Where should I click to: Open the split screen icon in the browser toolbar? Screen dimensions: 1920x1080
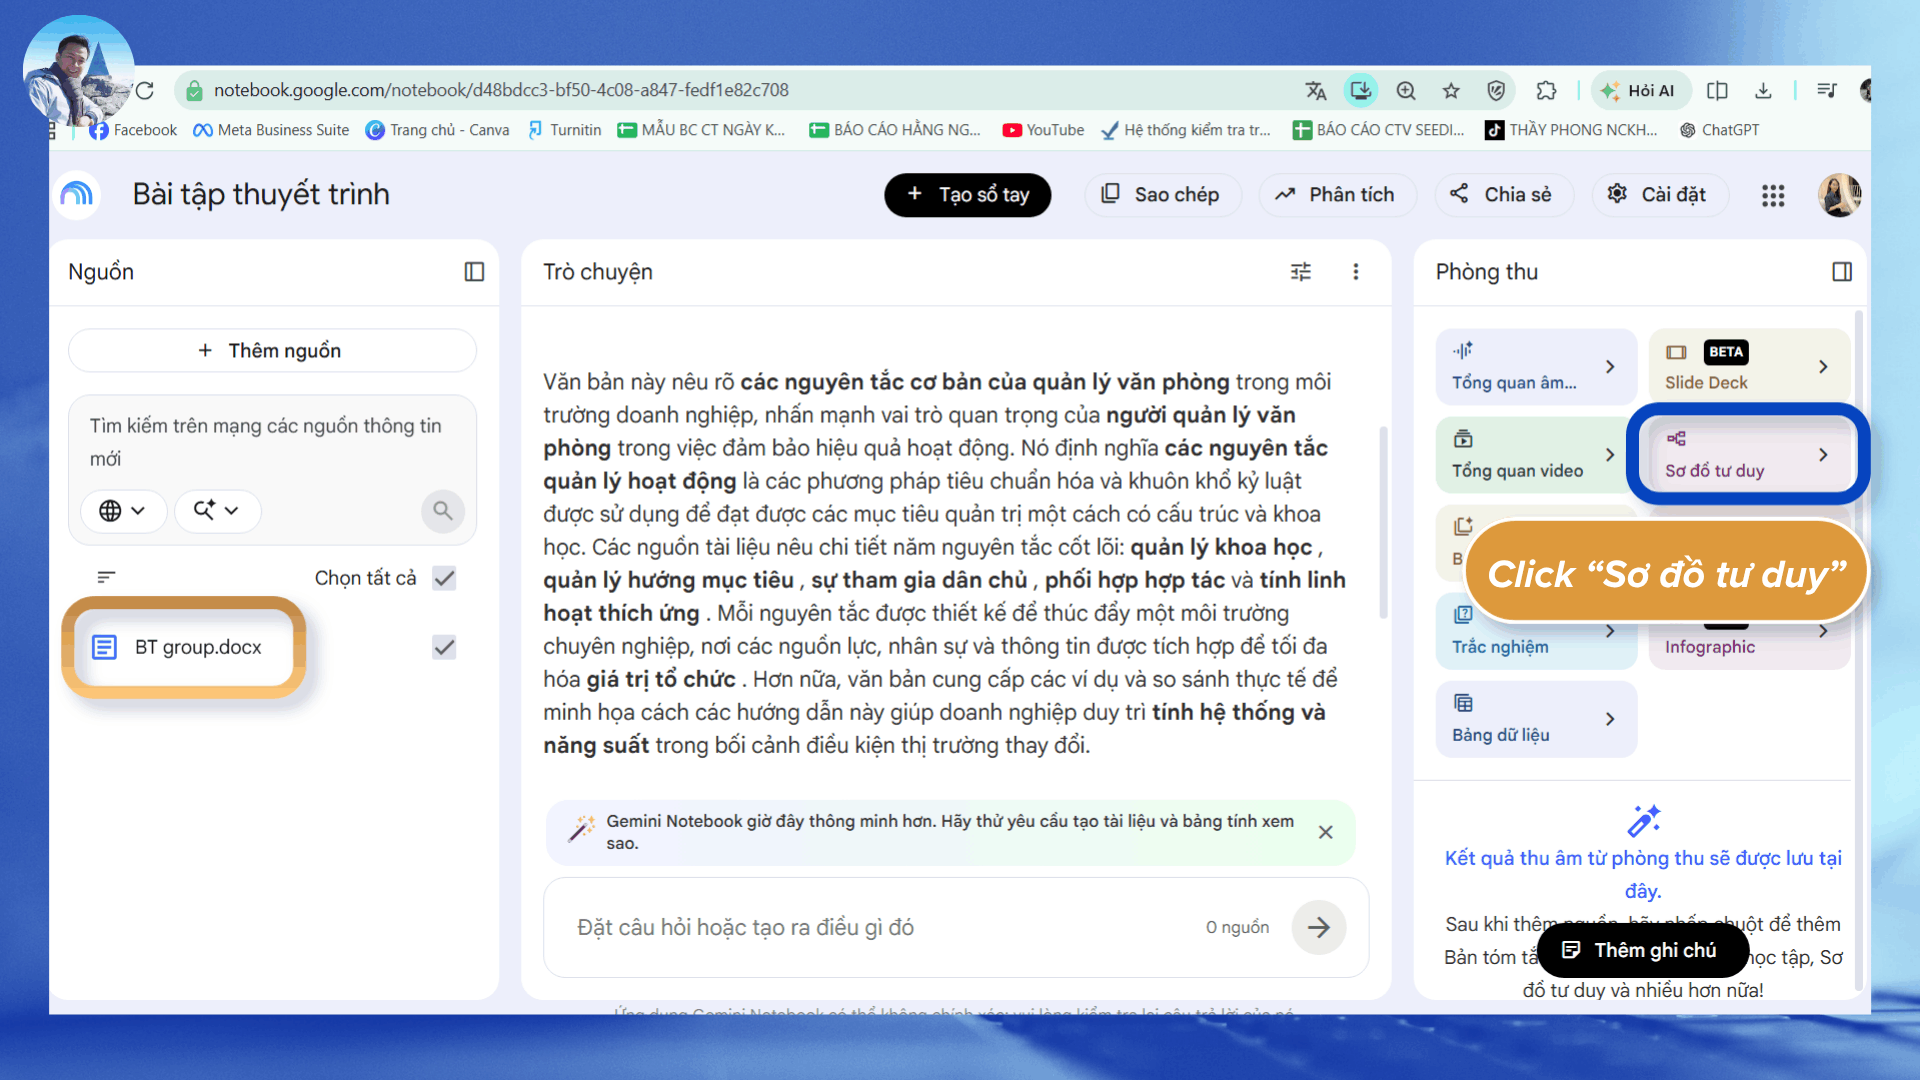(x=1717, y=91)
